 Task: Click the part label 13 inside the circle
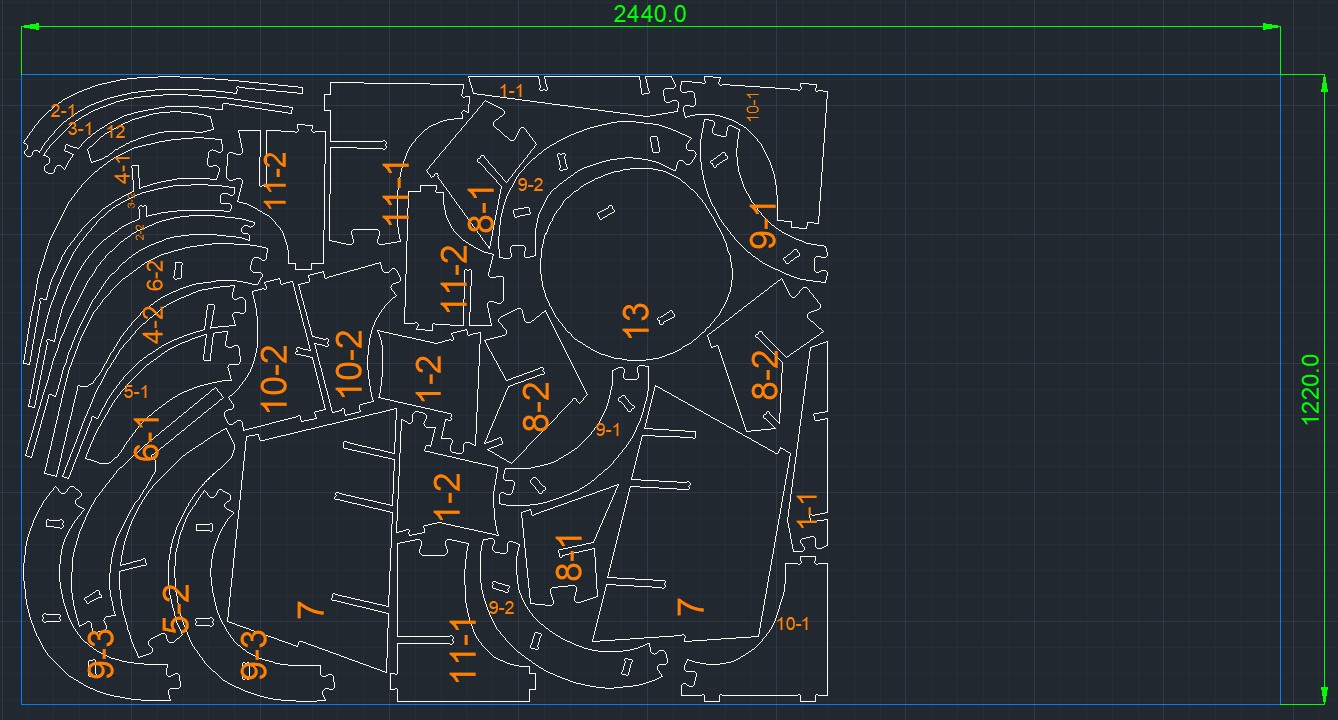tap(636, 320)
